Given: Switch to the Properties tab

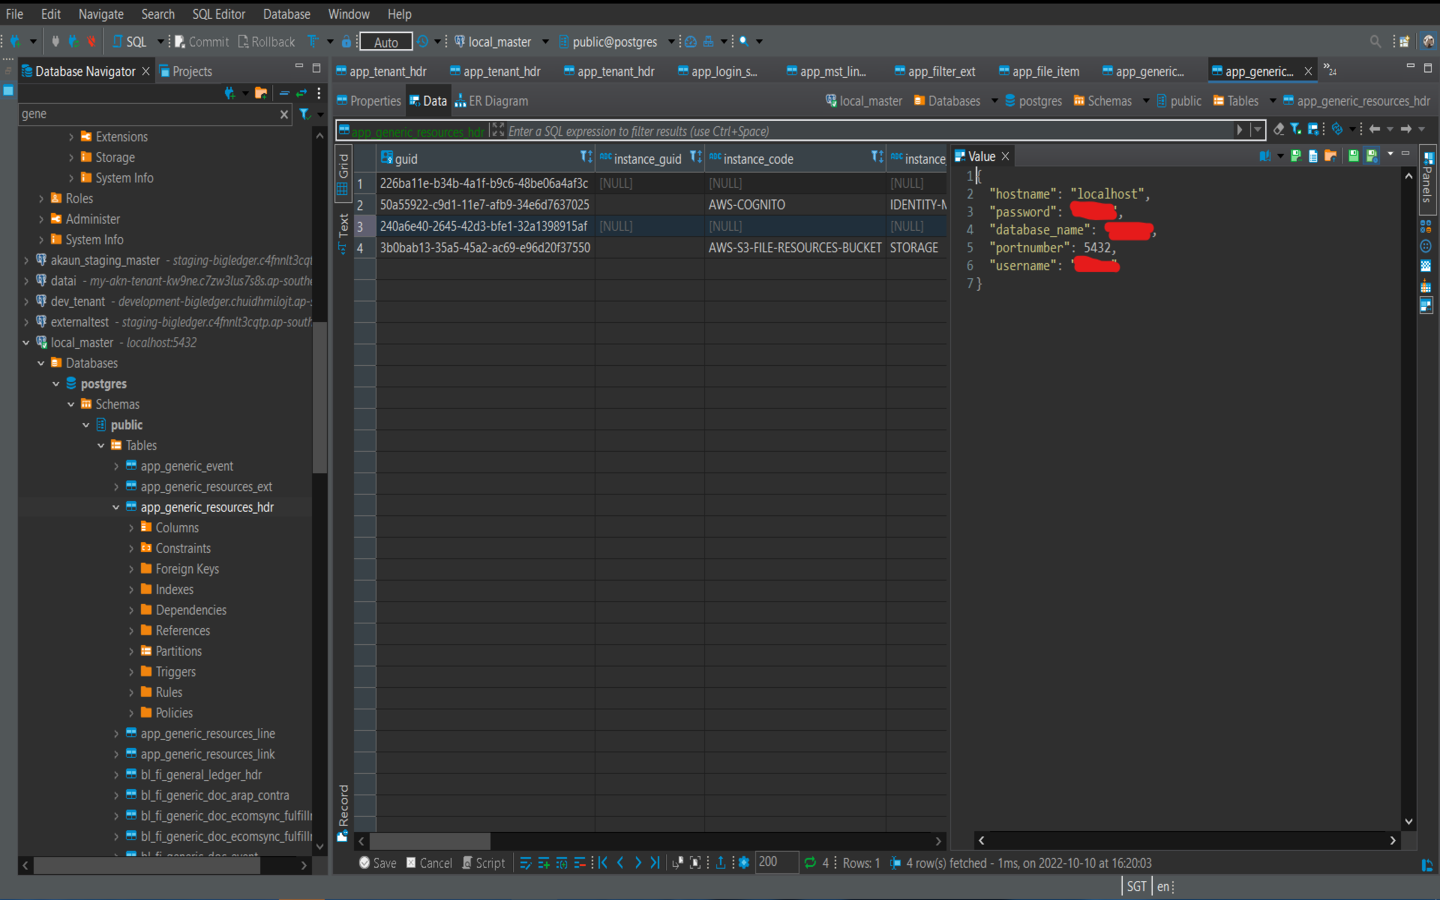Looking at the screenshot, I should click(368, 101).
